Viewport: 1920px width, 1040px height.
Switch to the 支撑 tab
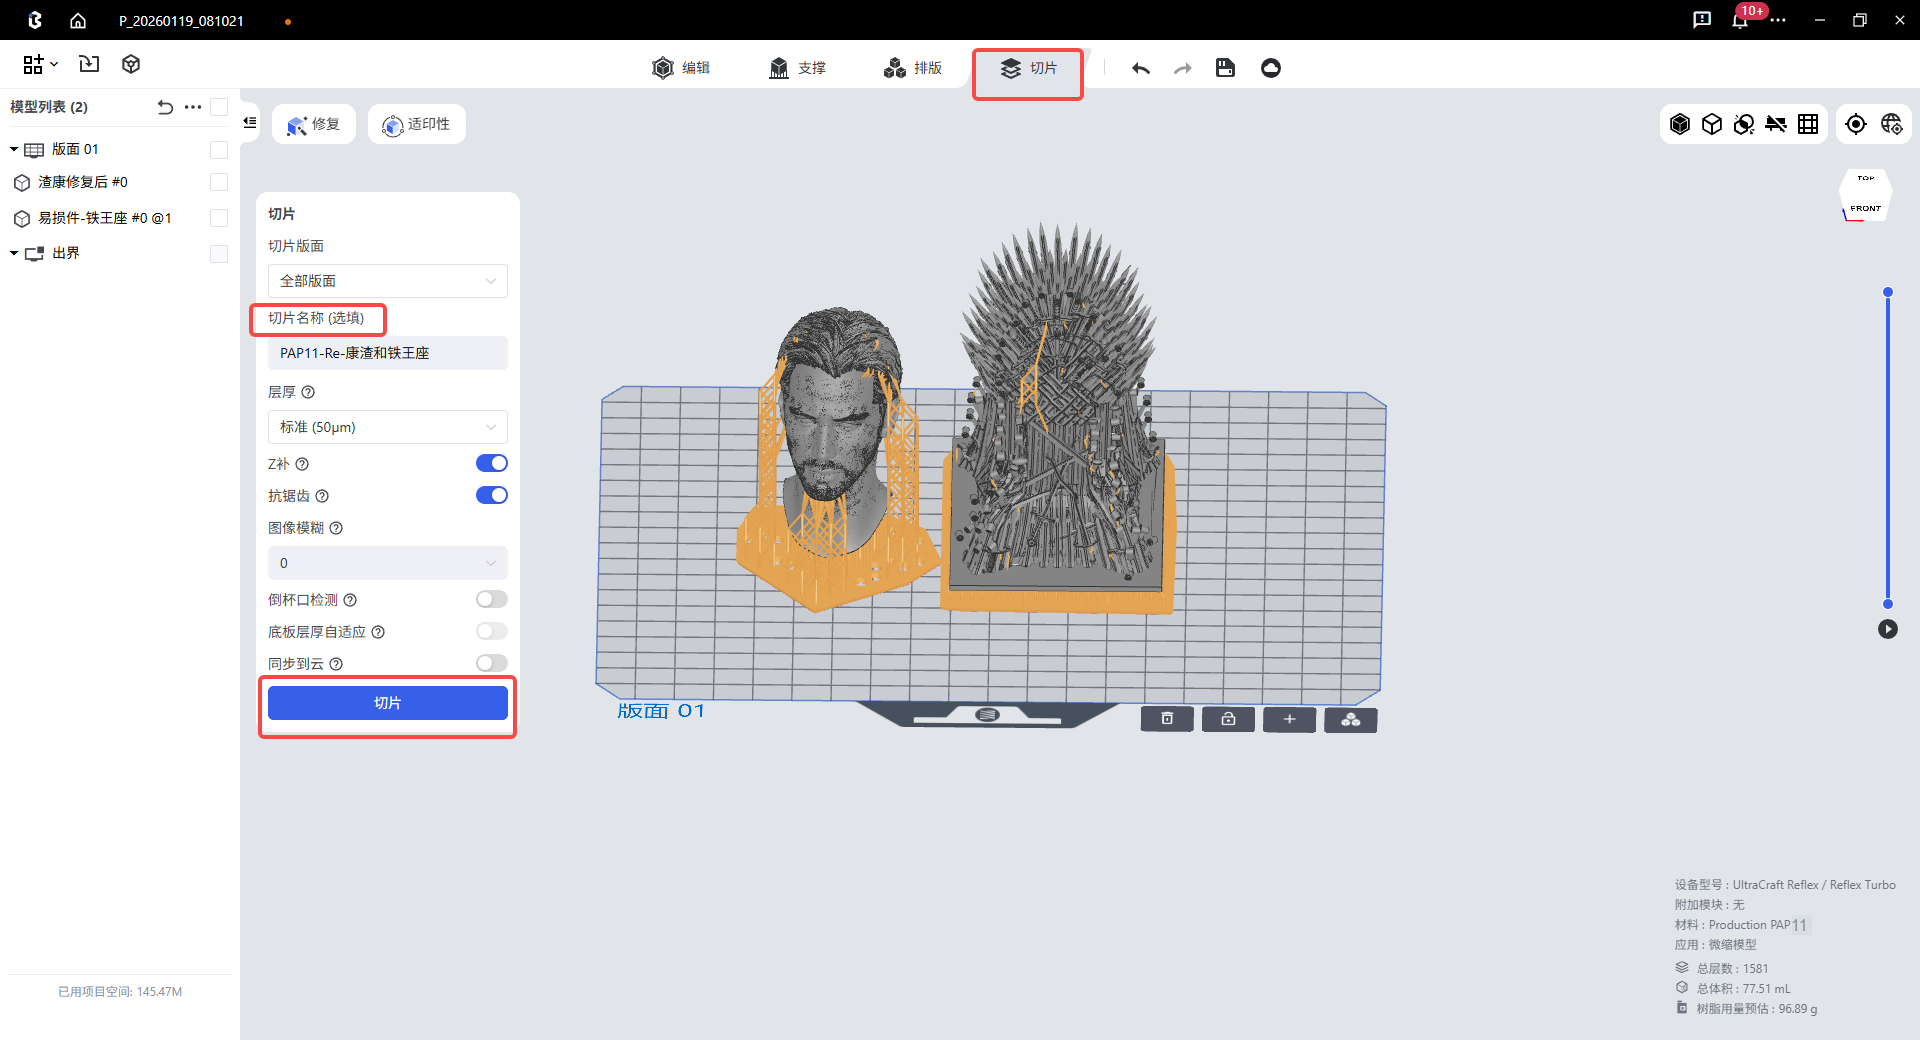797,68
